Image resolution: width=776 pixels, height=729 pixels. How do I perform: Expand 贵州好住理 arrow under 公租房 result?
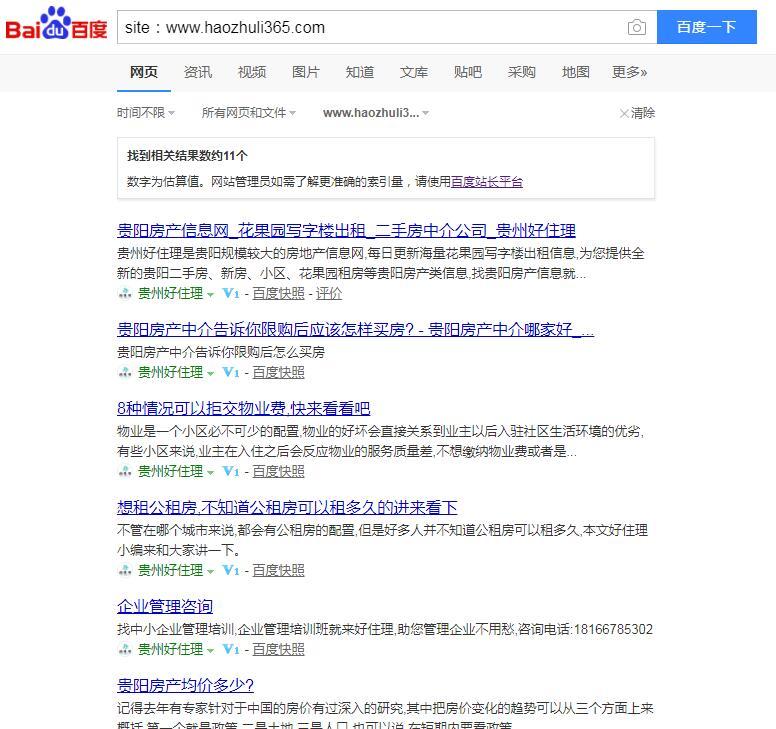[x=210, y=572]
